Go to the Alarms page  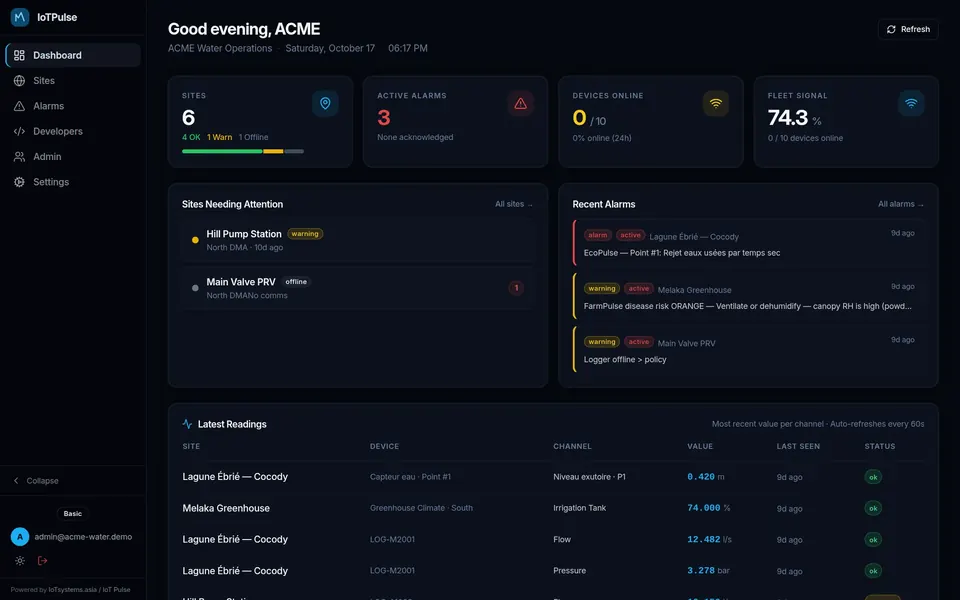click(x=73, y=106)
